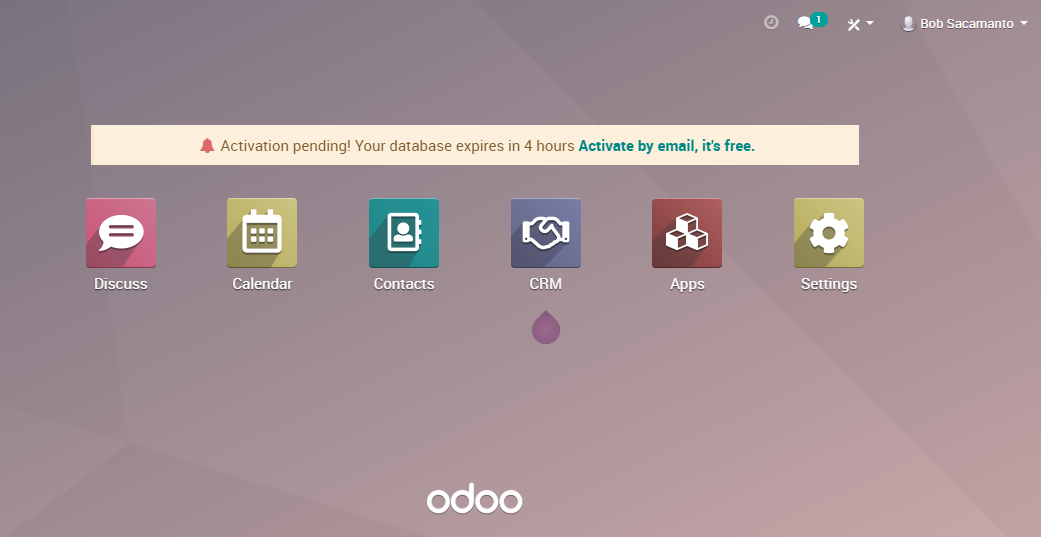This screenshot has width=1041, height=537.
Task: Open the Settings gear app
Action: [x=829, y=233]
